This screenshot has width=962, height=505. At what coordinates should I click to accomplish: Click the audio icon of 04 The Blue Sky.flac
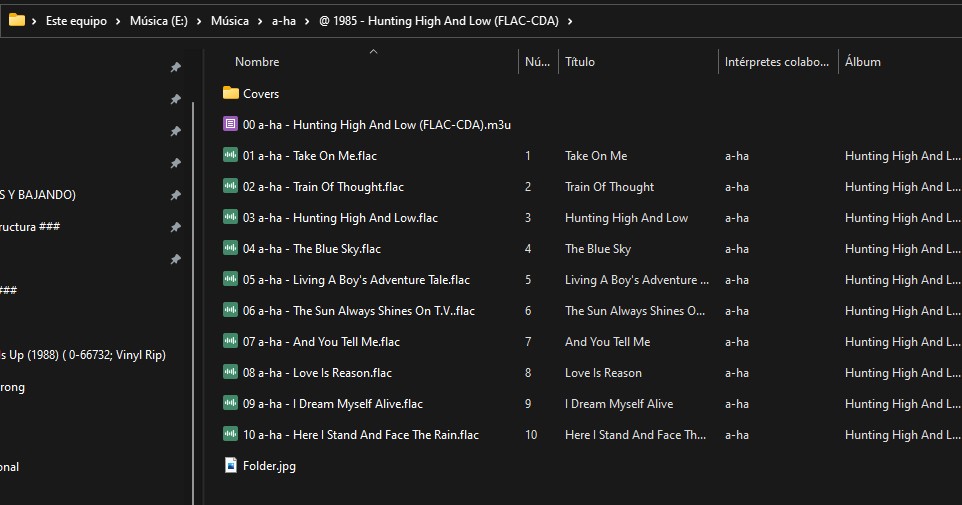(230, 248)
